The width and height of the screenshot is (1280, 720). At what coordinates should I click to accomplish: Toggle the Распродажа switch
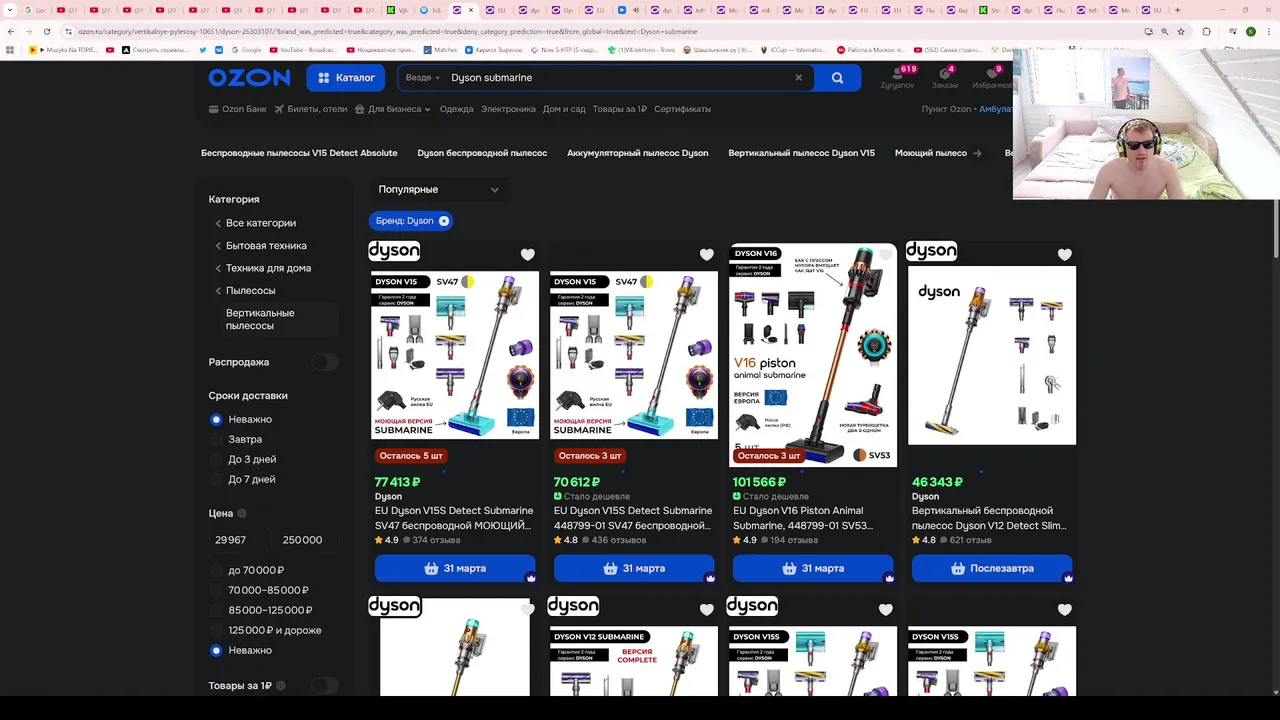324,362
